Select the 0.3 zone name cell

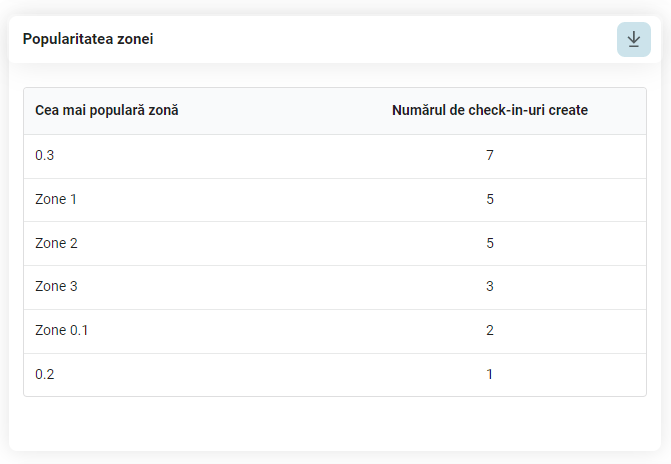pyautogui.click(x=45, y=155)
